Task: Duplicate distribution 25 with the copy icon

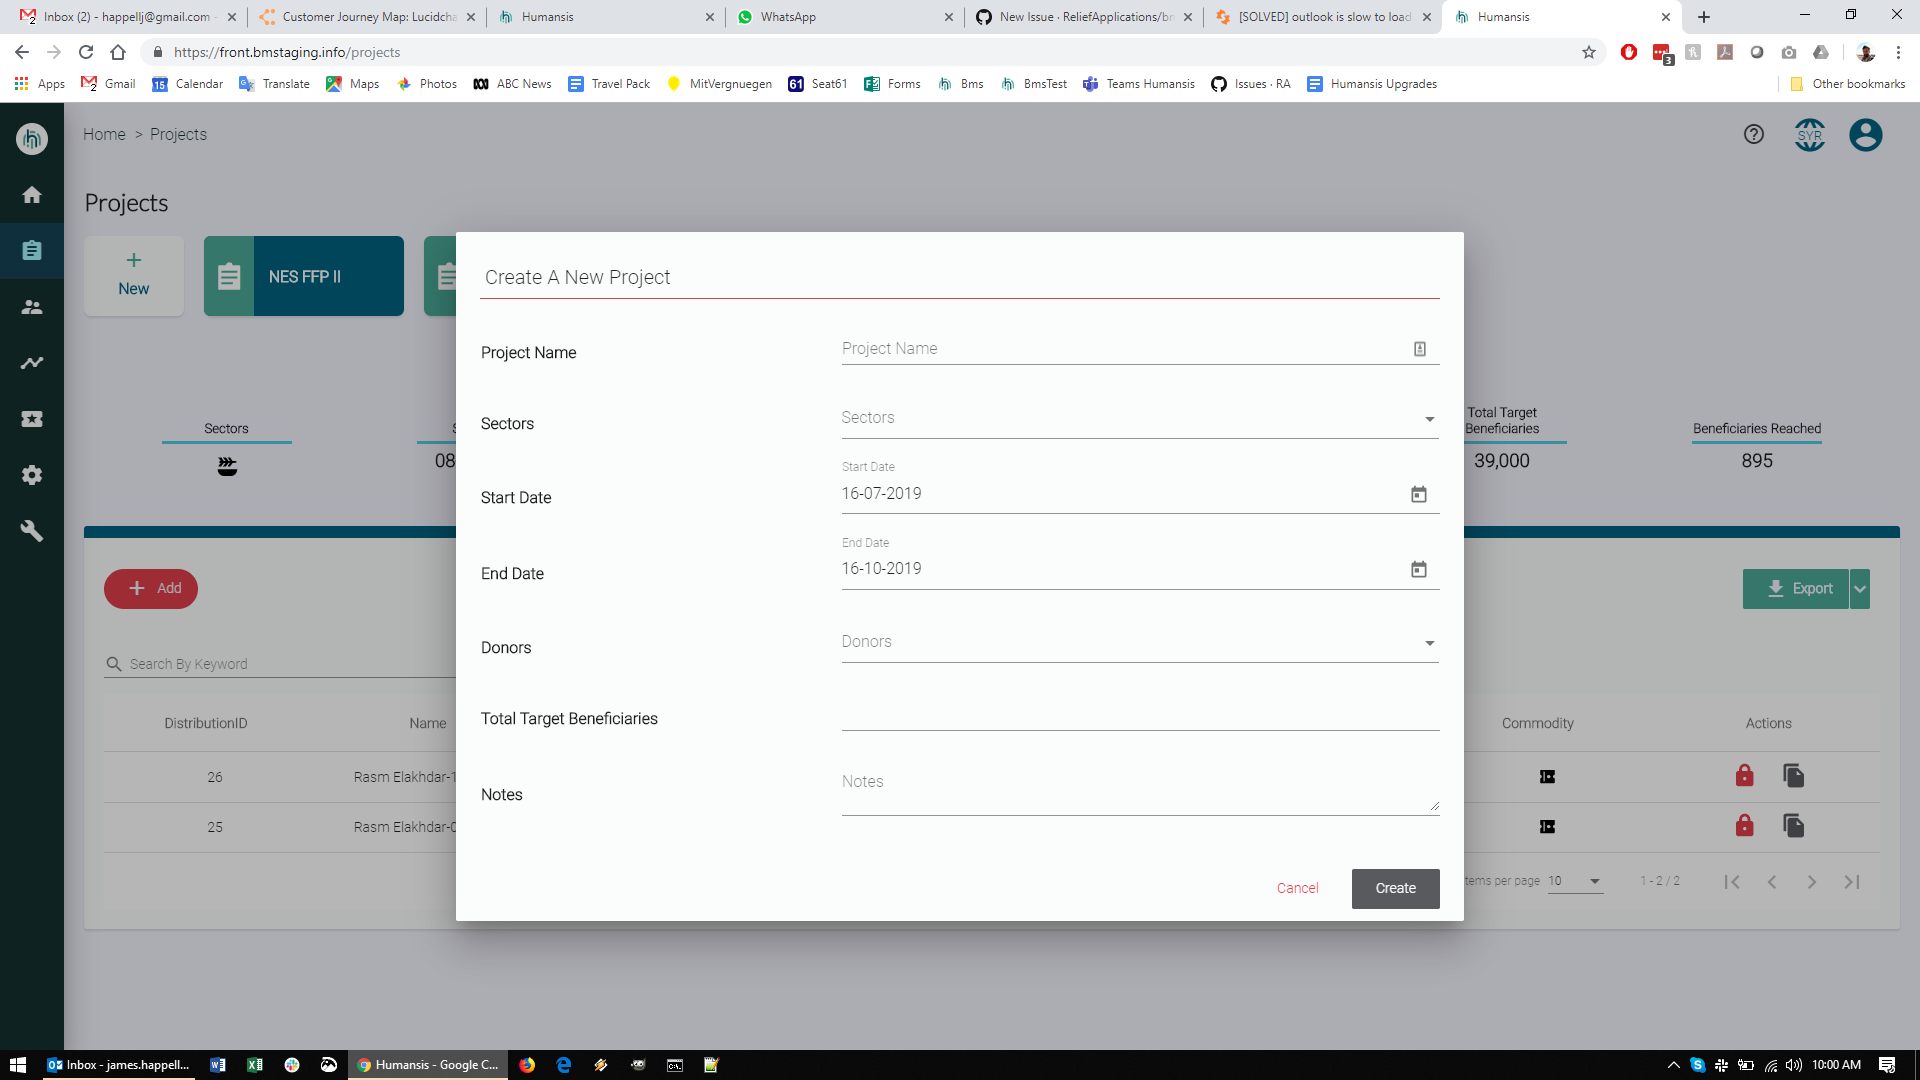Action: pyautogui.click(x=1794, y=826)
